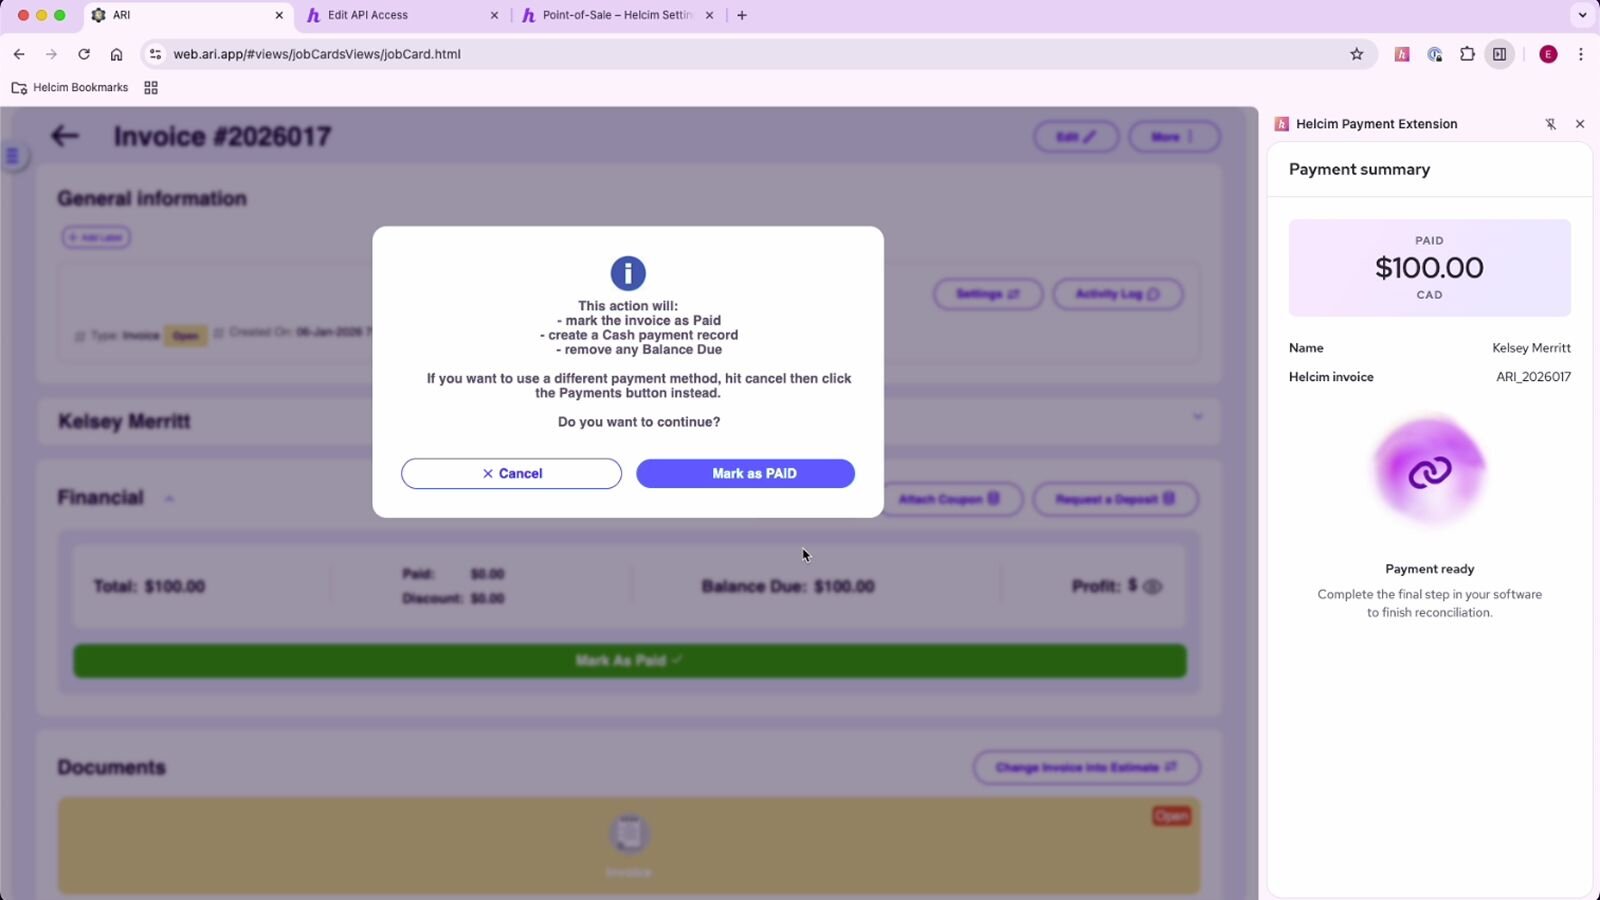Click the Helcim extension icon in toolbar
Screen dimensions: 1600x900
(1402, 55)
